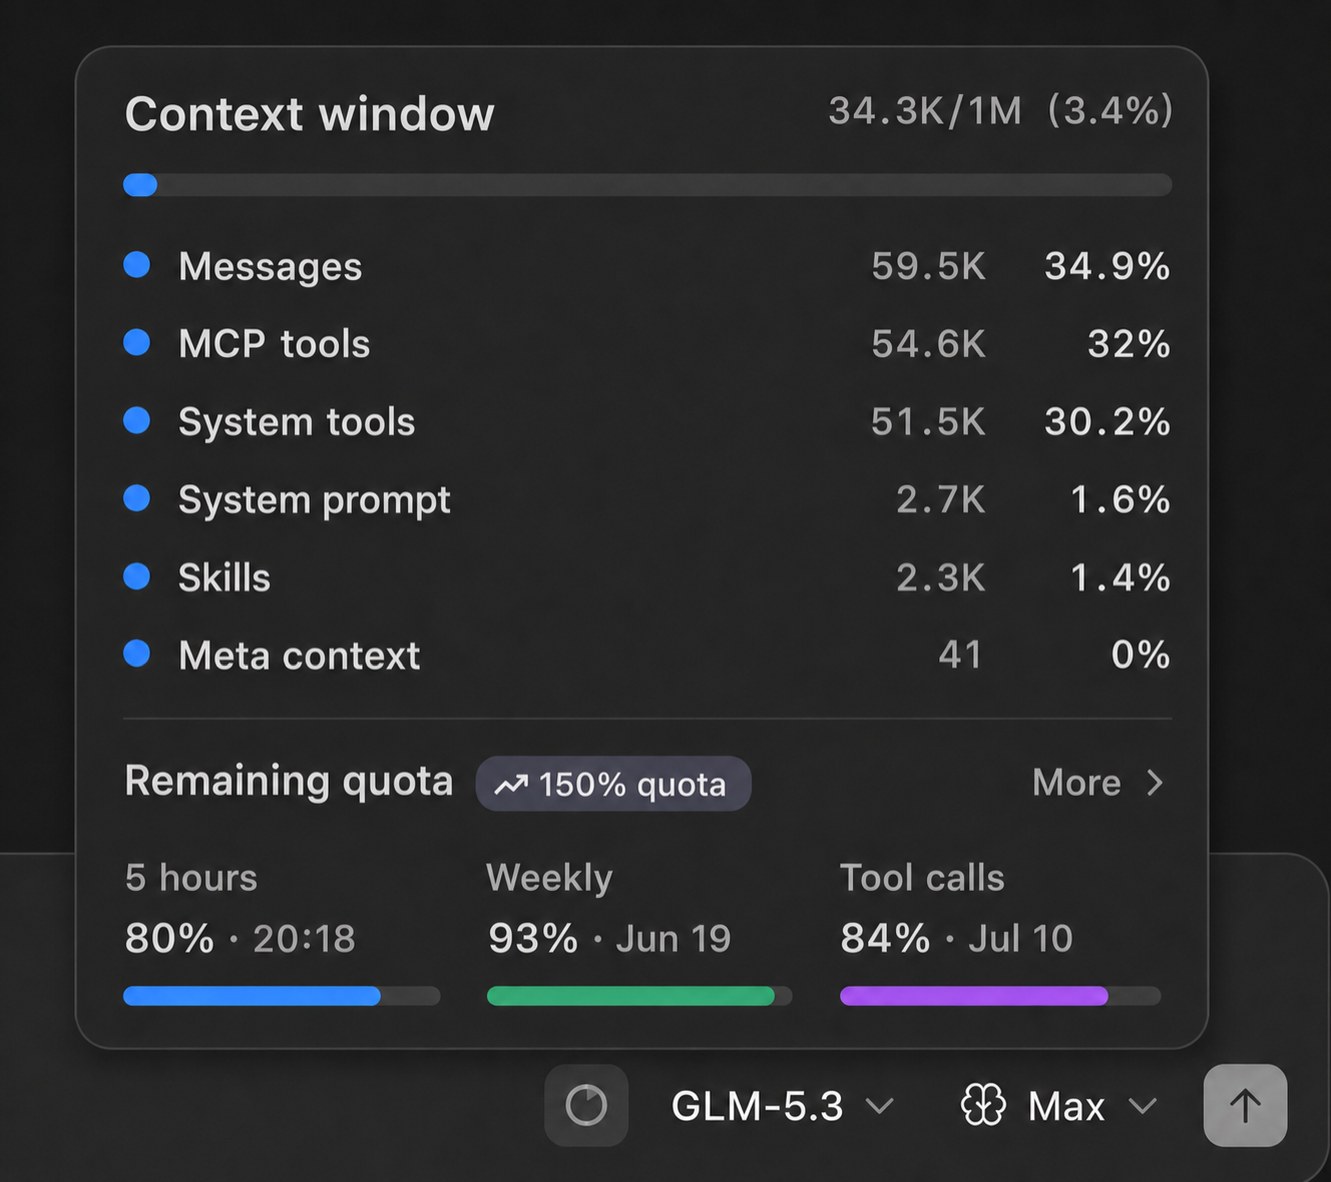Click the 150% quota badge
The height and width of the screenshot is (1182, 1331).
[613, 784]
